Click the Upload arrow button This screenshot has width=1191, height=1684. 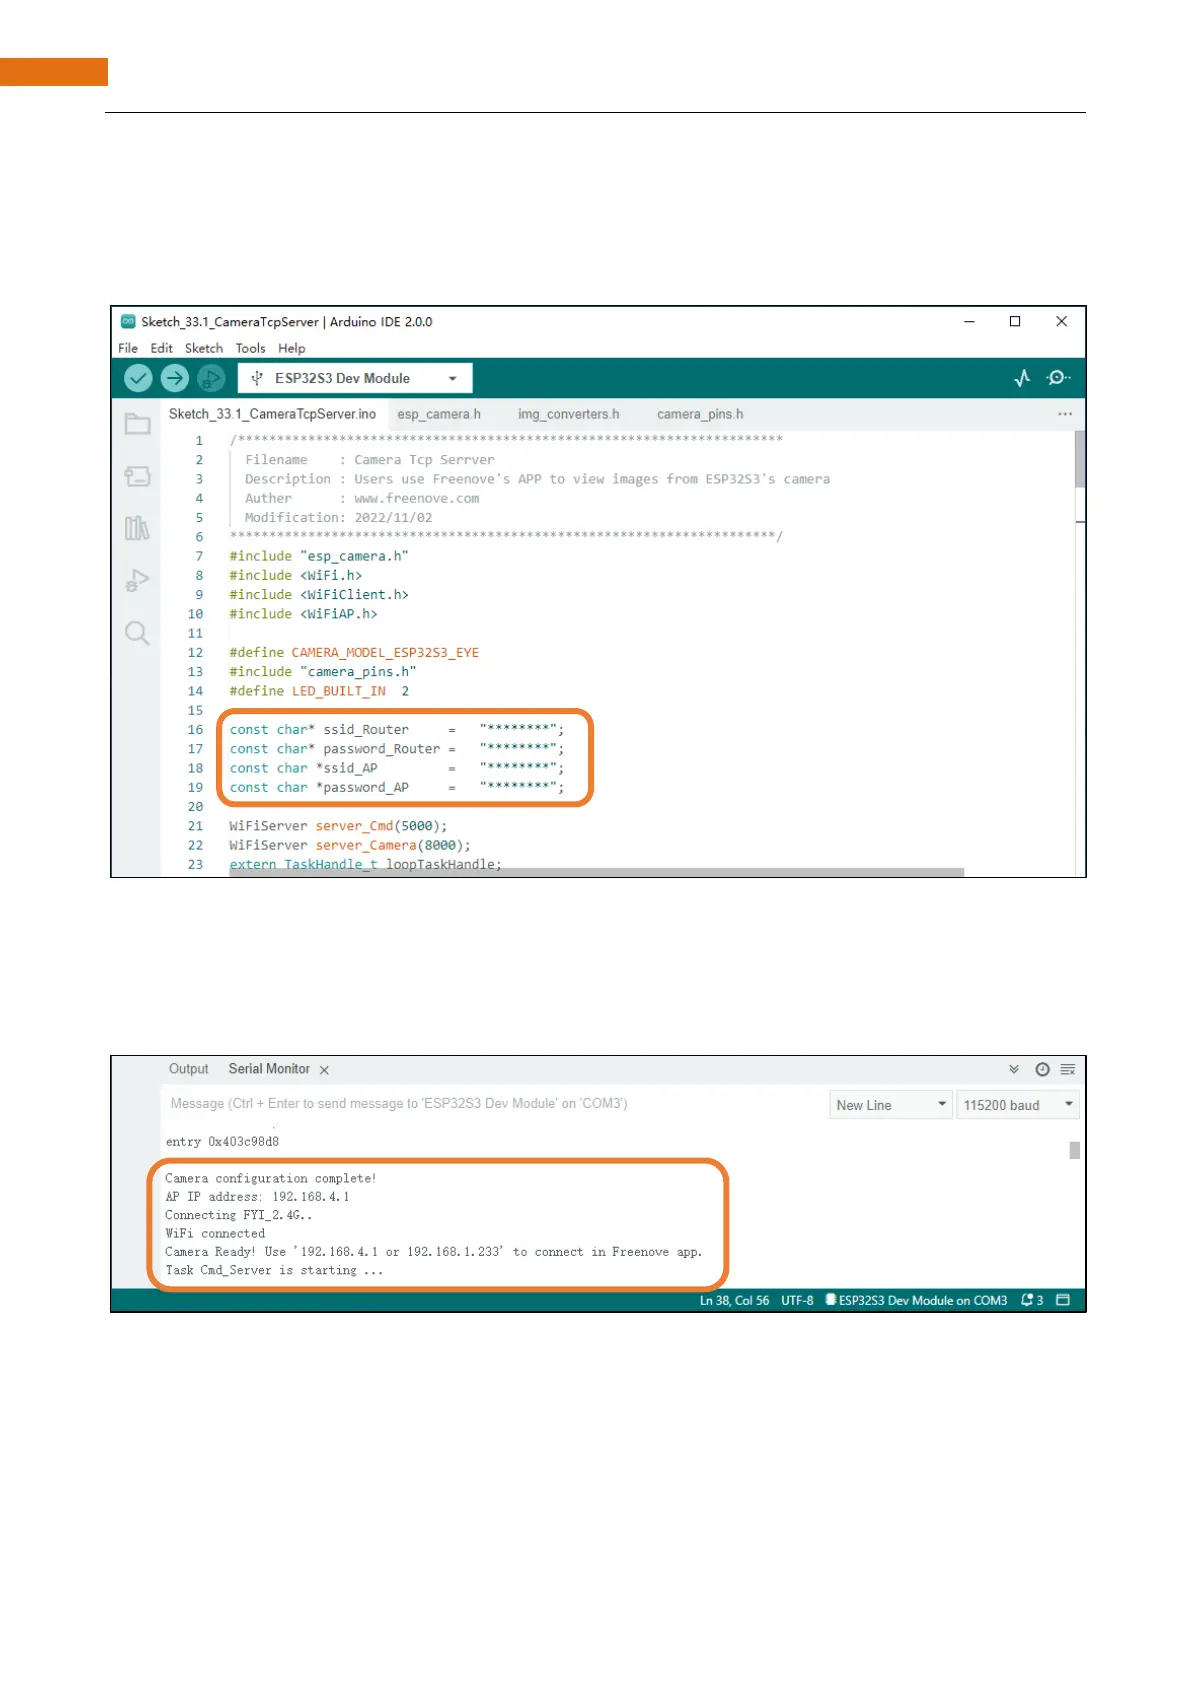[x=174, y=378]
